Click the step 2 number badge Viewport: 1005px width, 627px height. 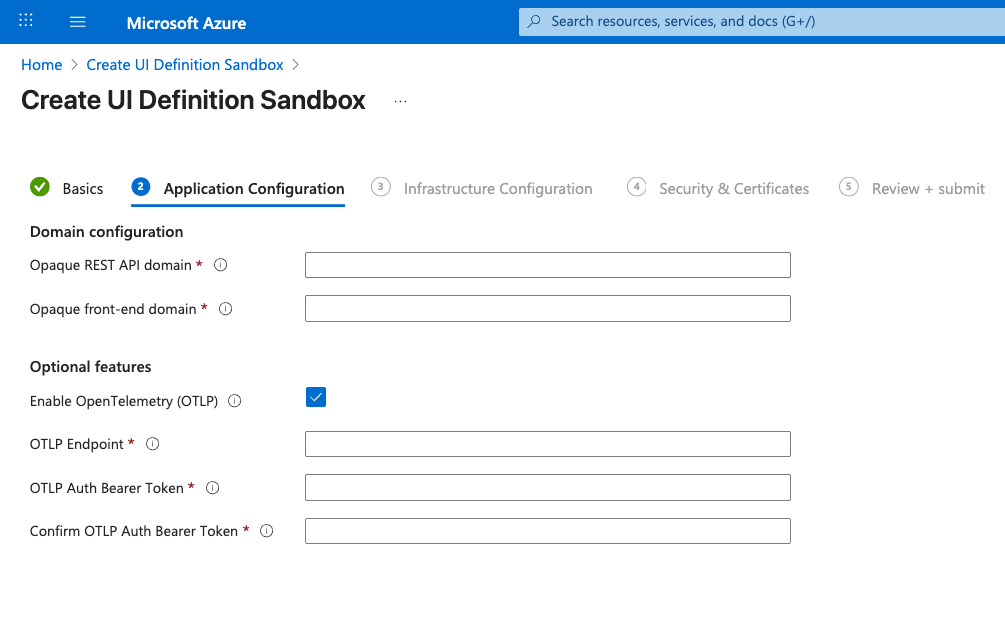click(x=140, y=187)
